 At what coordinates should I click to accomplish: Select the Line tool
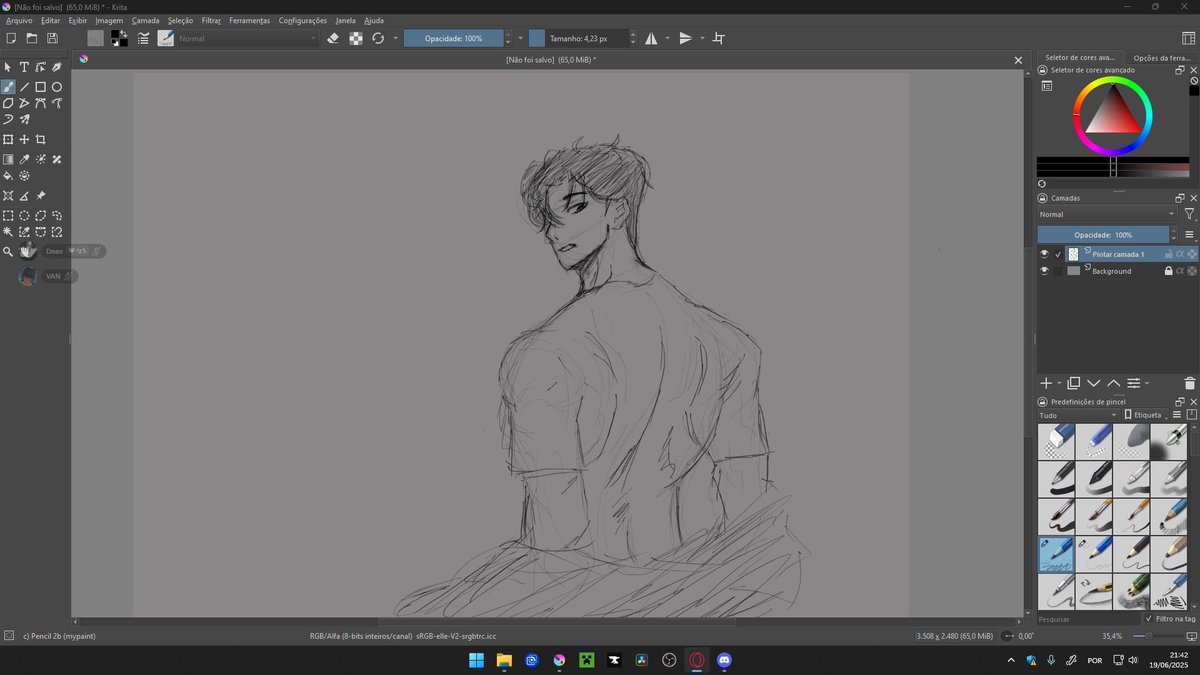(24, 87)
